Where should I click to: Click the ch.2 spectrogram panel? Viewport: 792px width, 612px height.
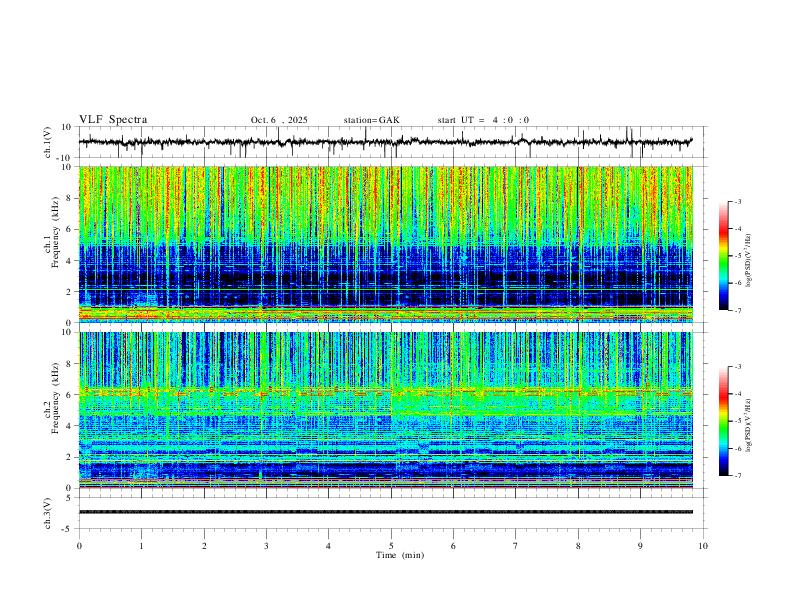pyautogui.click(x=385, y=410)
